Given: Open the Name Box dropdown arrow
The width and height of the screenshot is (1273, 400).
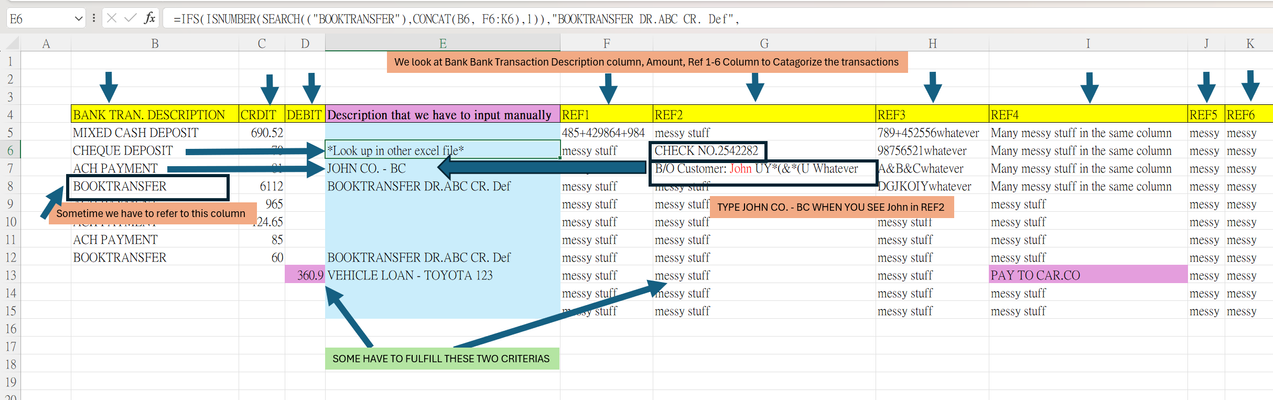Looking at the screenshot, I should click(79, 18).
